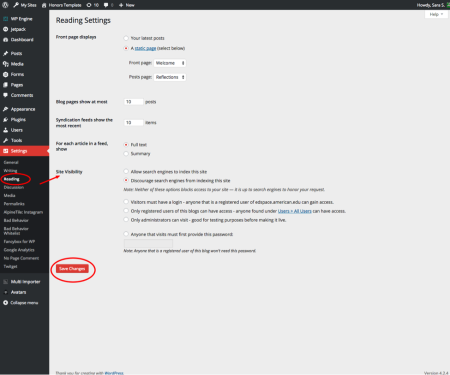Viewport: 450px width, 375px height.
Task: Click the Plugins sidebar icon
Action: coord(5,120)
